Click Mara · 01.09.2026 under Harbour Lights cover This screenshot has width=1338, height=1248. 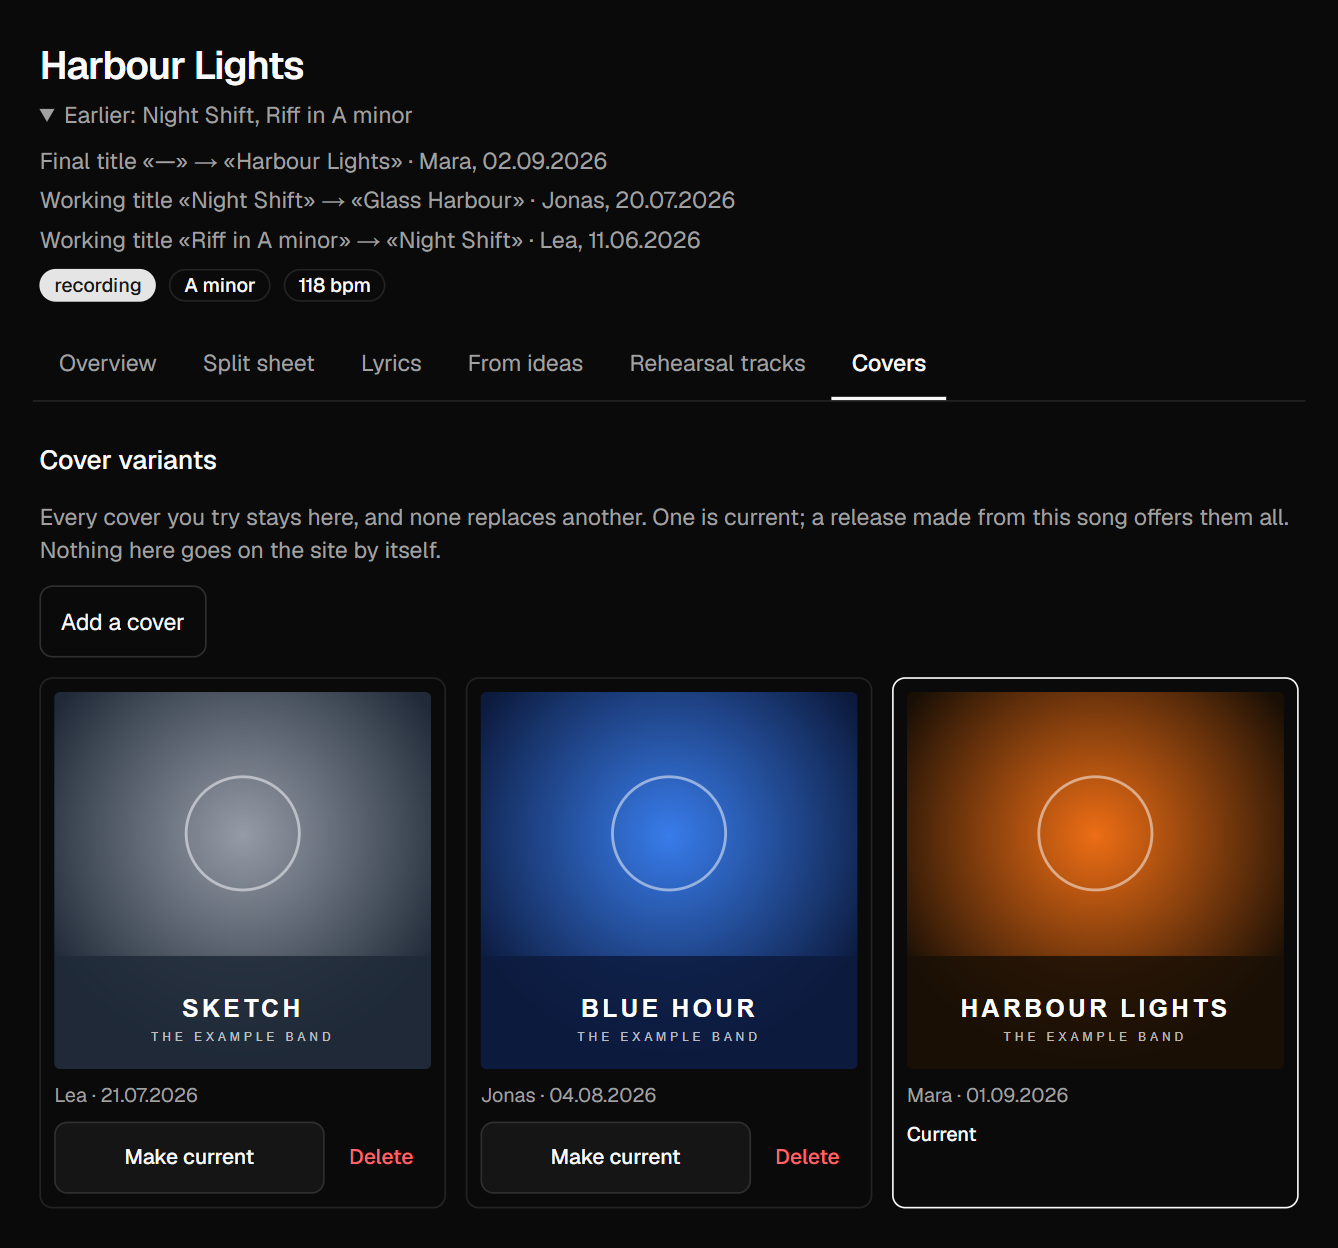[987, 1095]
